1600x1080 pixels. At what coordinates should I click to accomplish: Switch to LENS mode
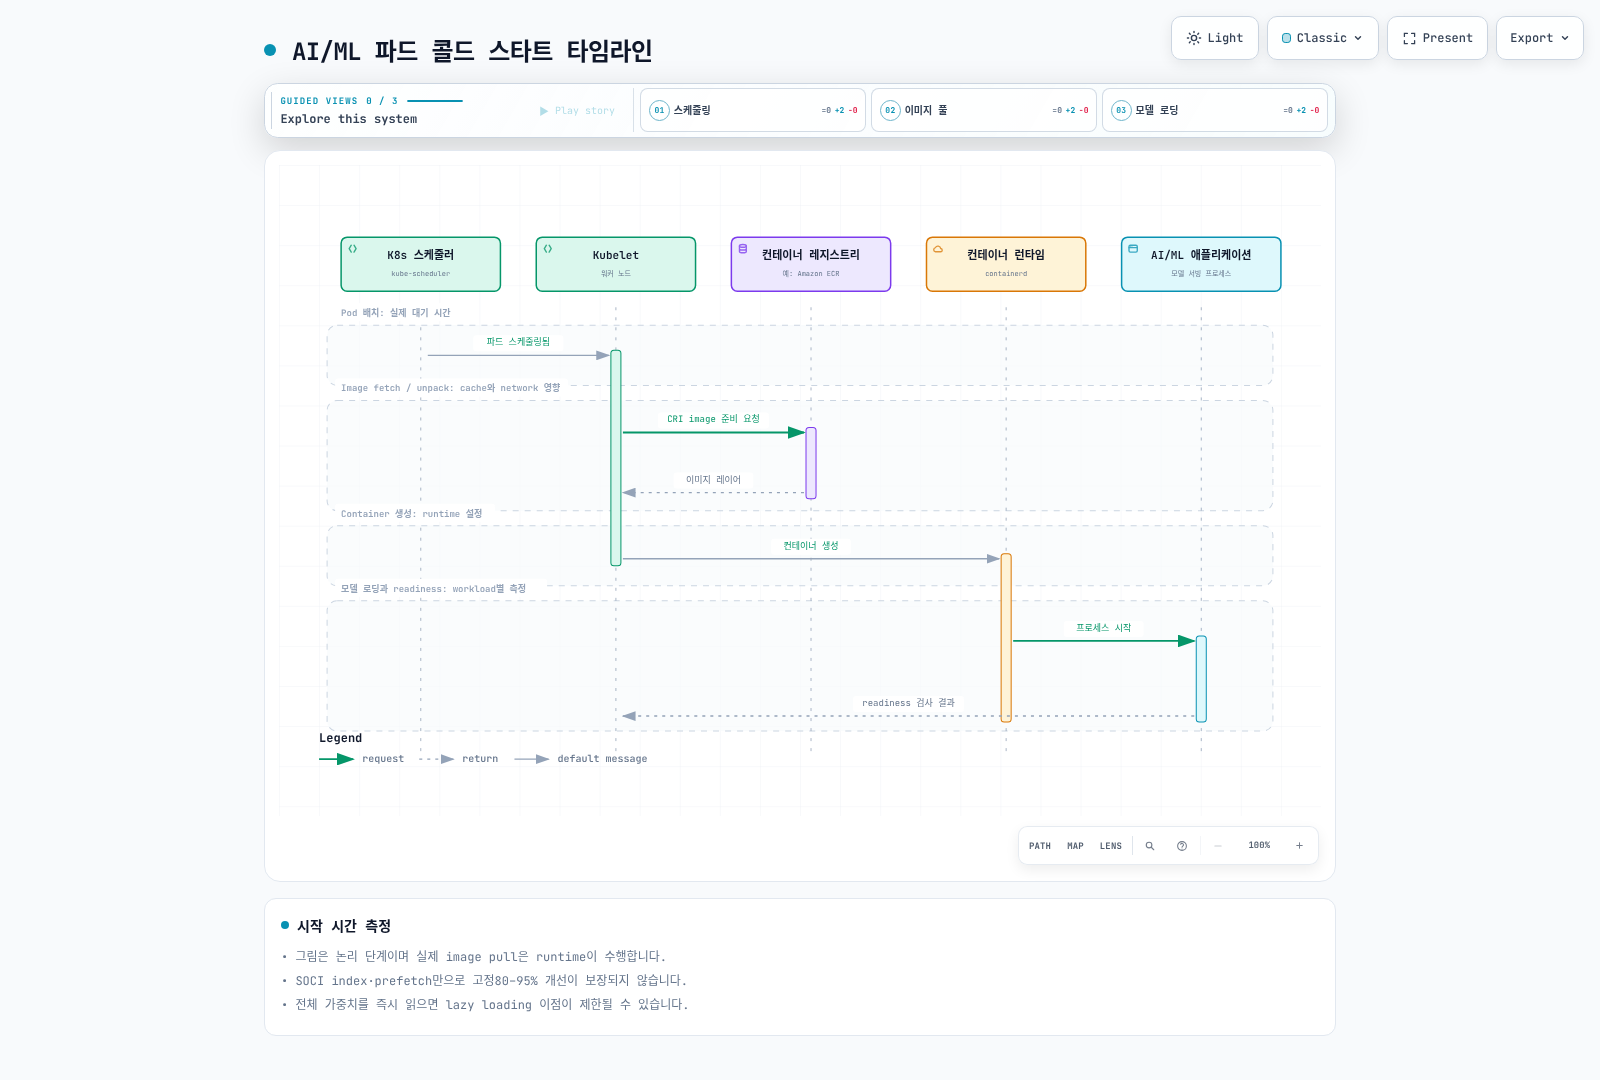point(1111,846)
